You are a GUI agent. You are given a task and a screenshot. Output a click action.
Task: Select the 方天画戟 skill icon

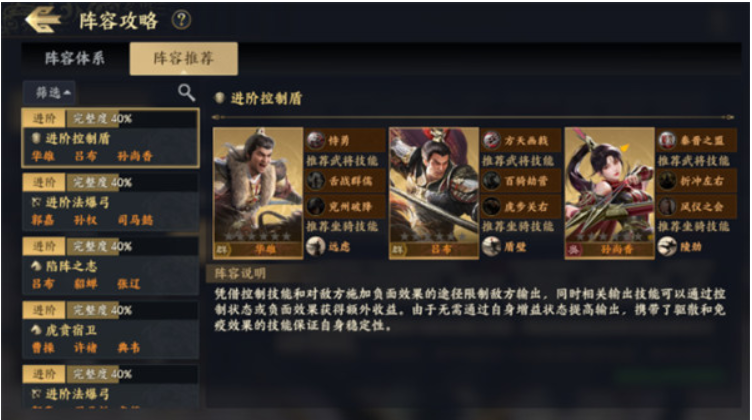point(492,140)
